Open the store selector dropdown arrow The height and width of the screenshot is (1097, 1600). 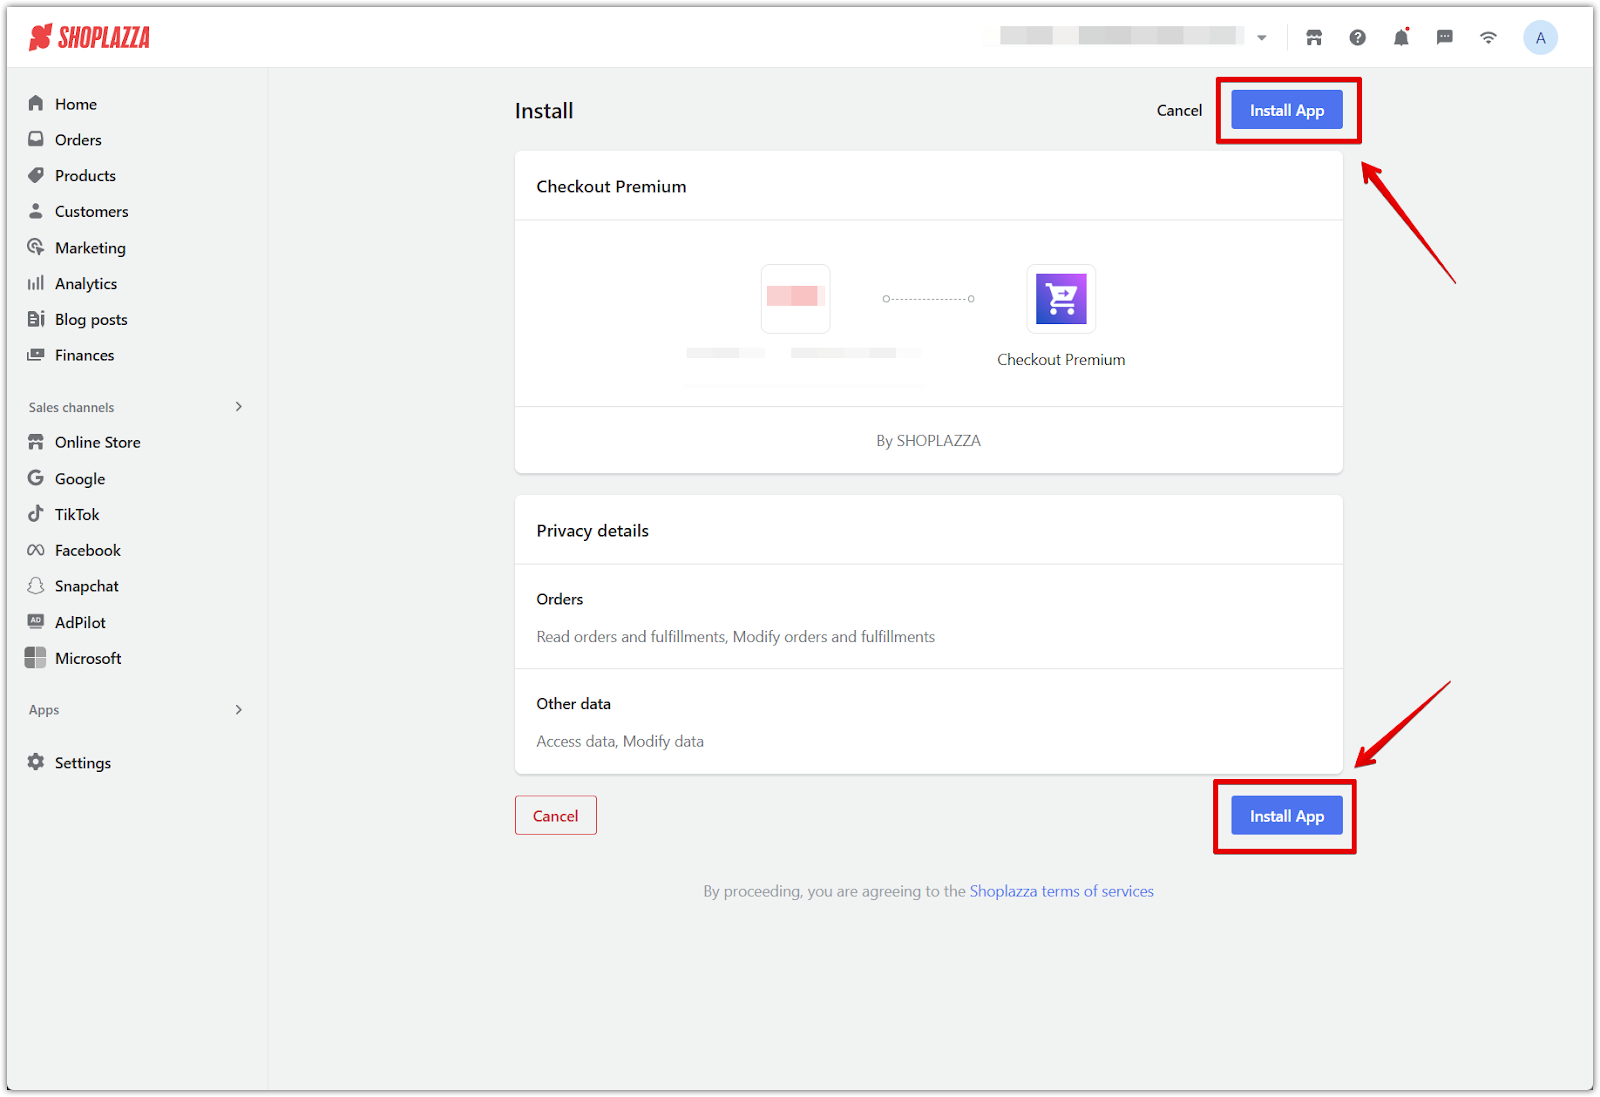[x=1262, y=38]
